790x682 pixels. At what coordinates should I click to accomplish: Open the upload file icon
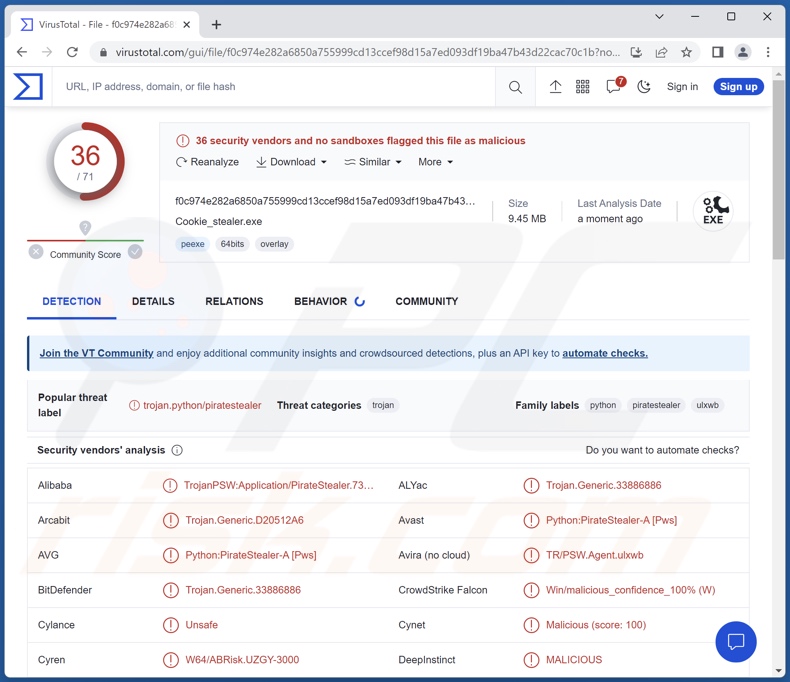(555, 87)
